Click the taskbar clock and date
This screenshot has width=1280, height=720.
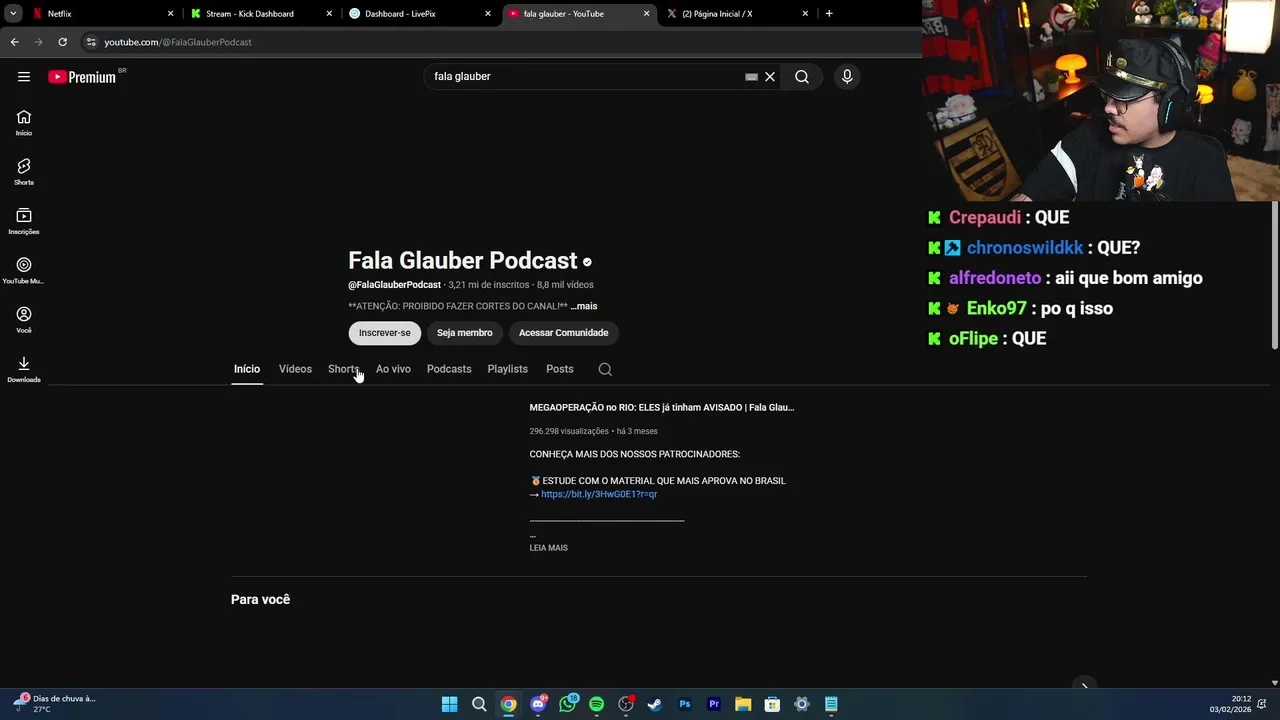(x=1230, y=704)
